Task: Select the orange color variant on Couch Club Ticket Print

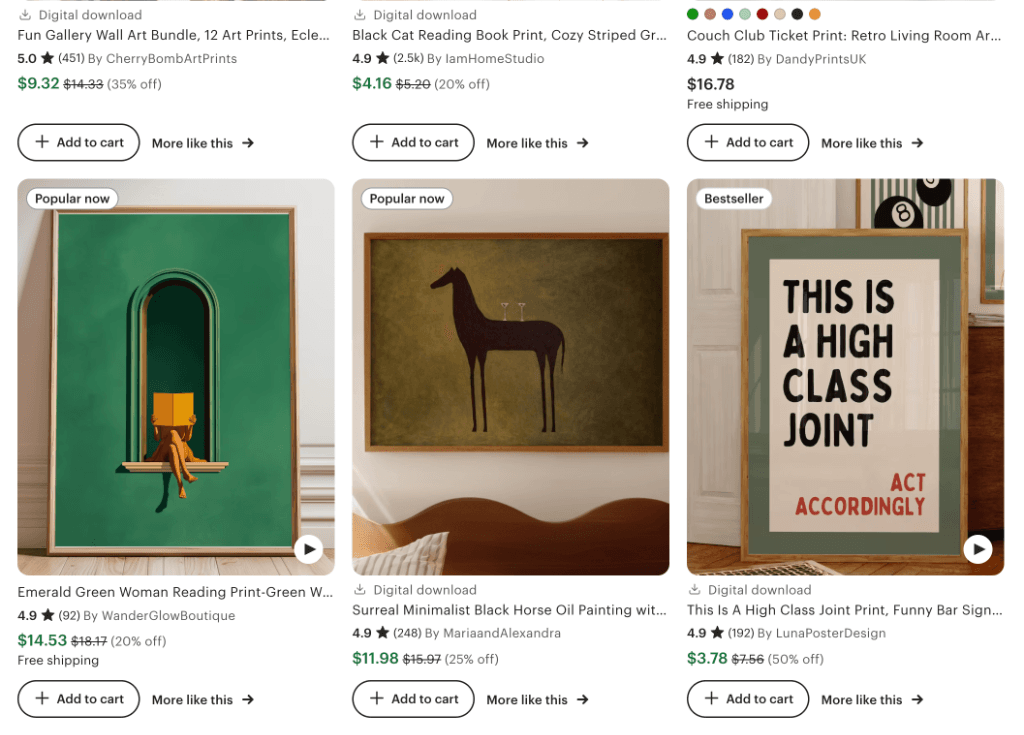Action: pos(813,14)
